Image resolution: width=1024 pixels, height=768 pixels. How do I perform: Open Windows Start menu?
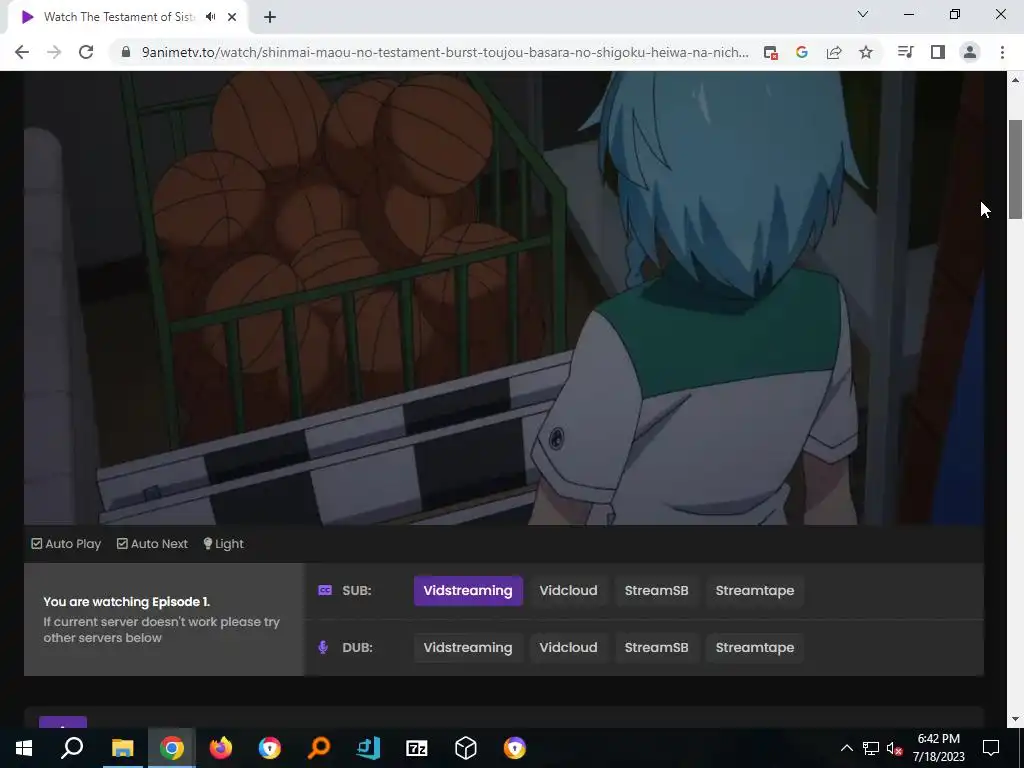[24, 748]
